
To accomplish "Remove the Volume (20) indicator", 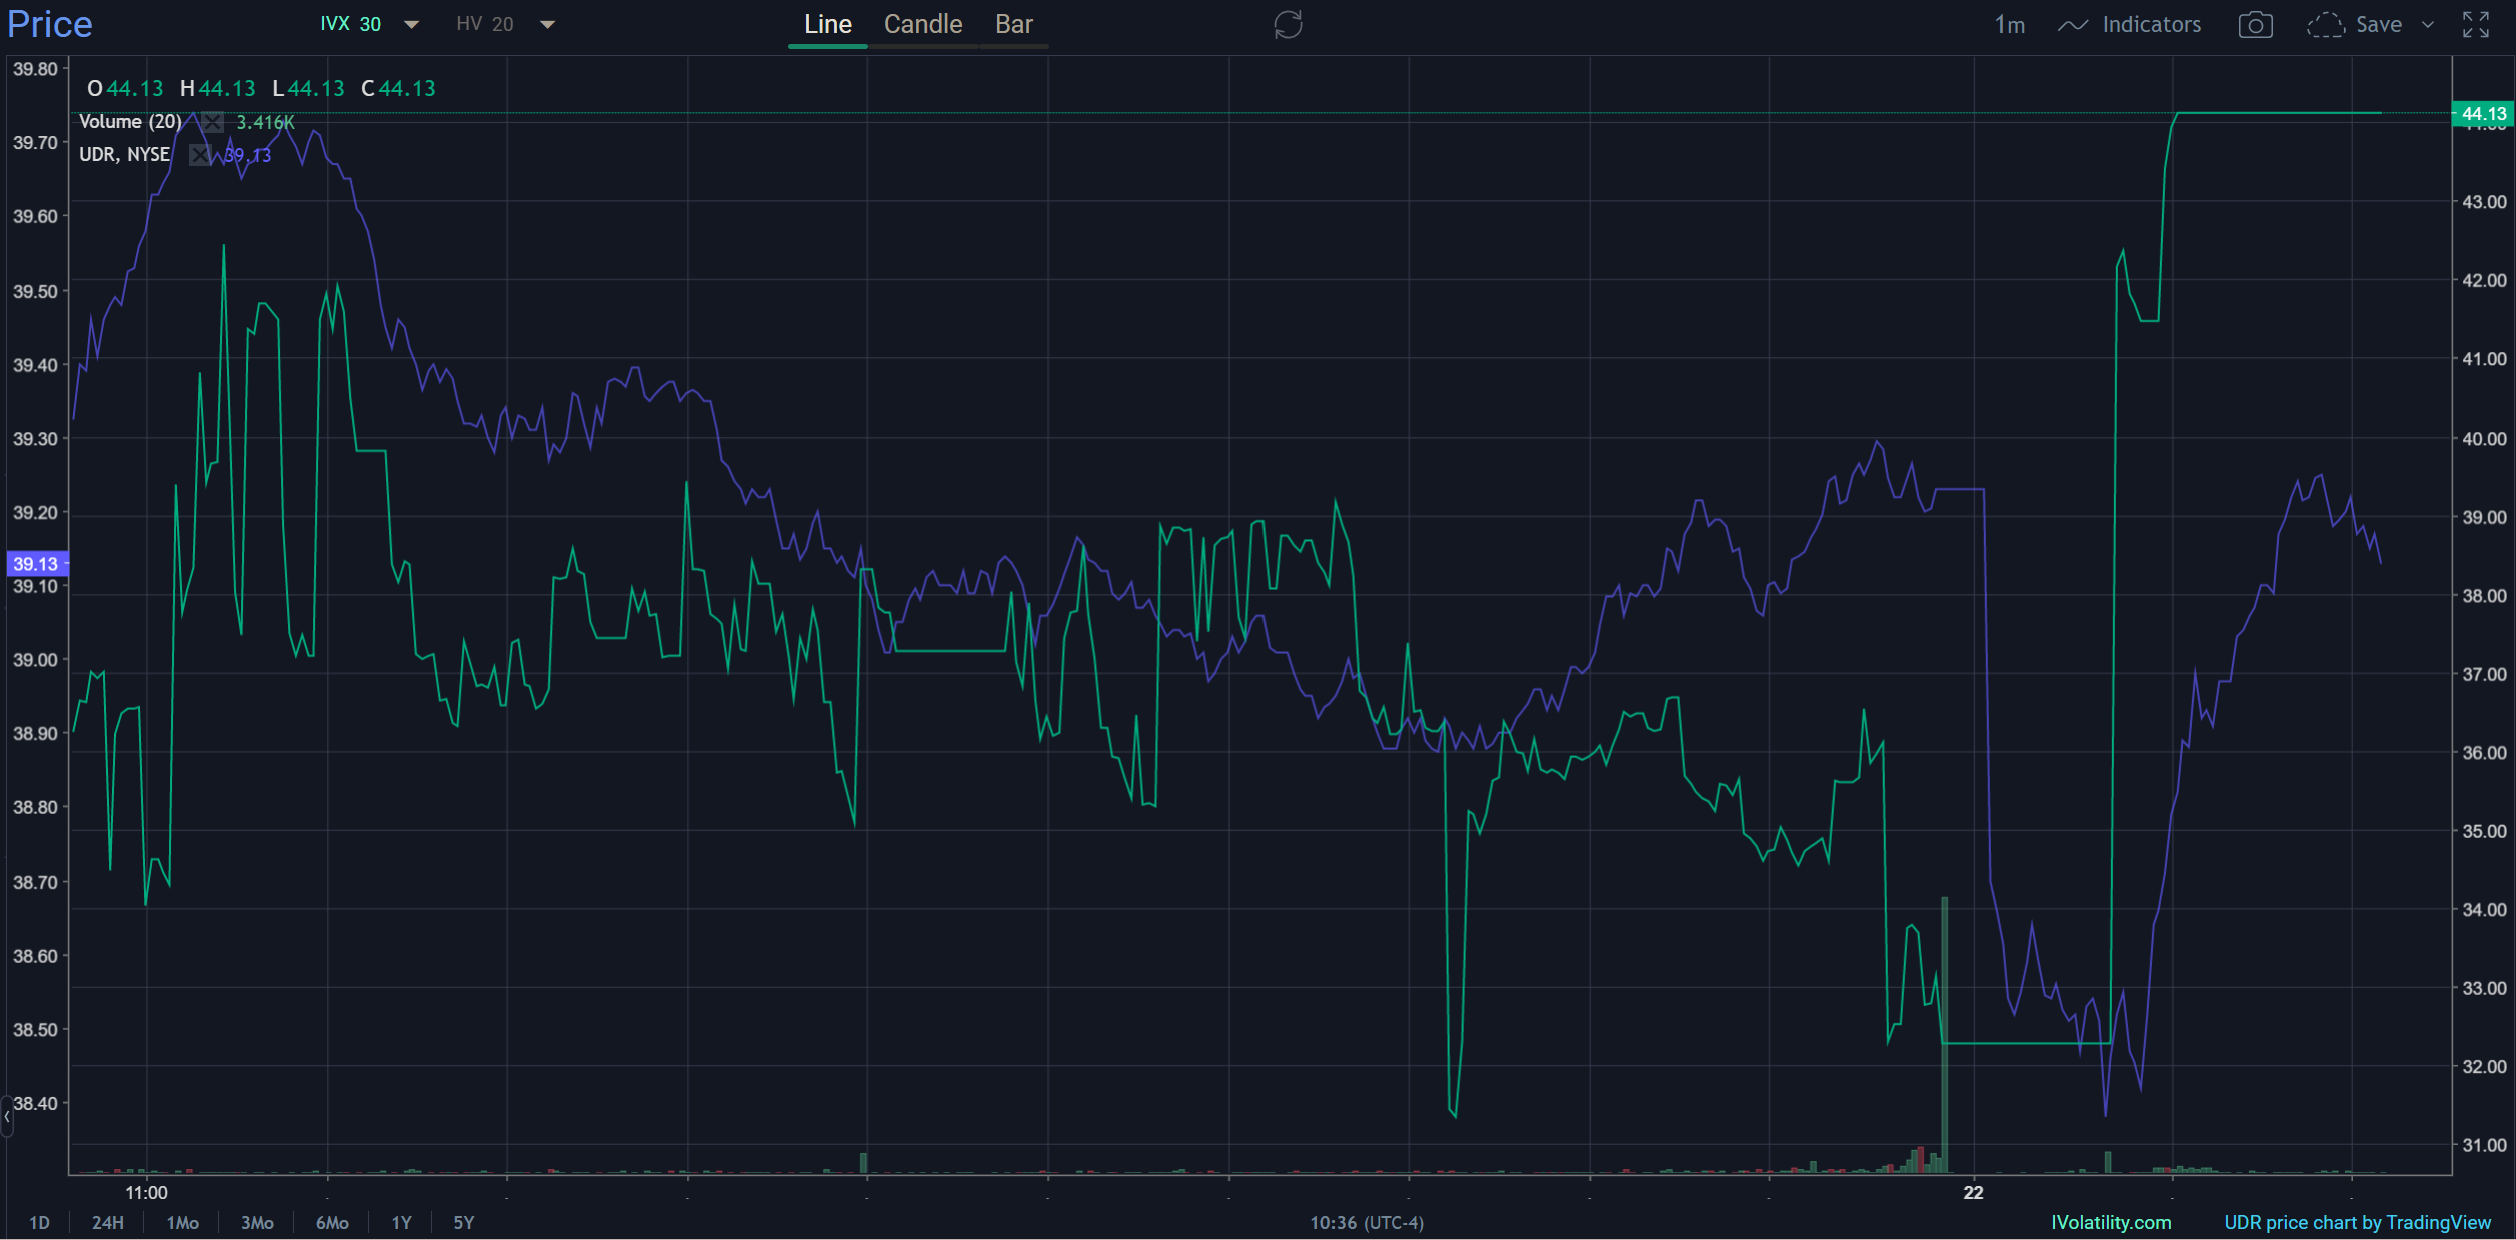I will point(212,122).
